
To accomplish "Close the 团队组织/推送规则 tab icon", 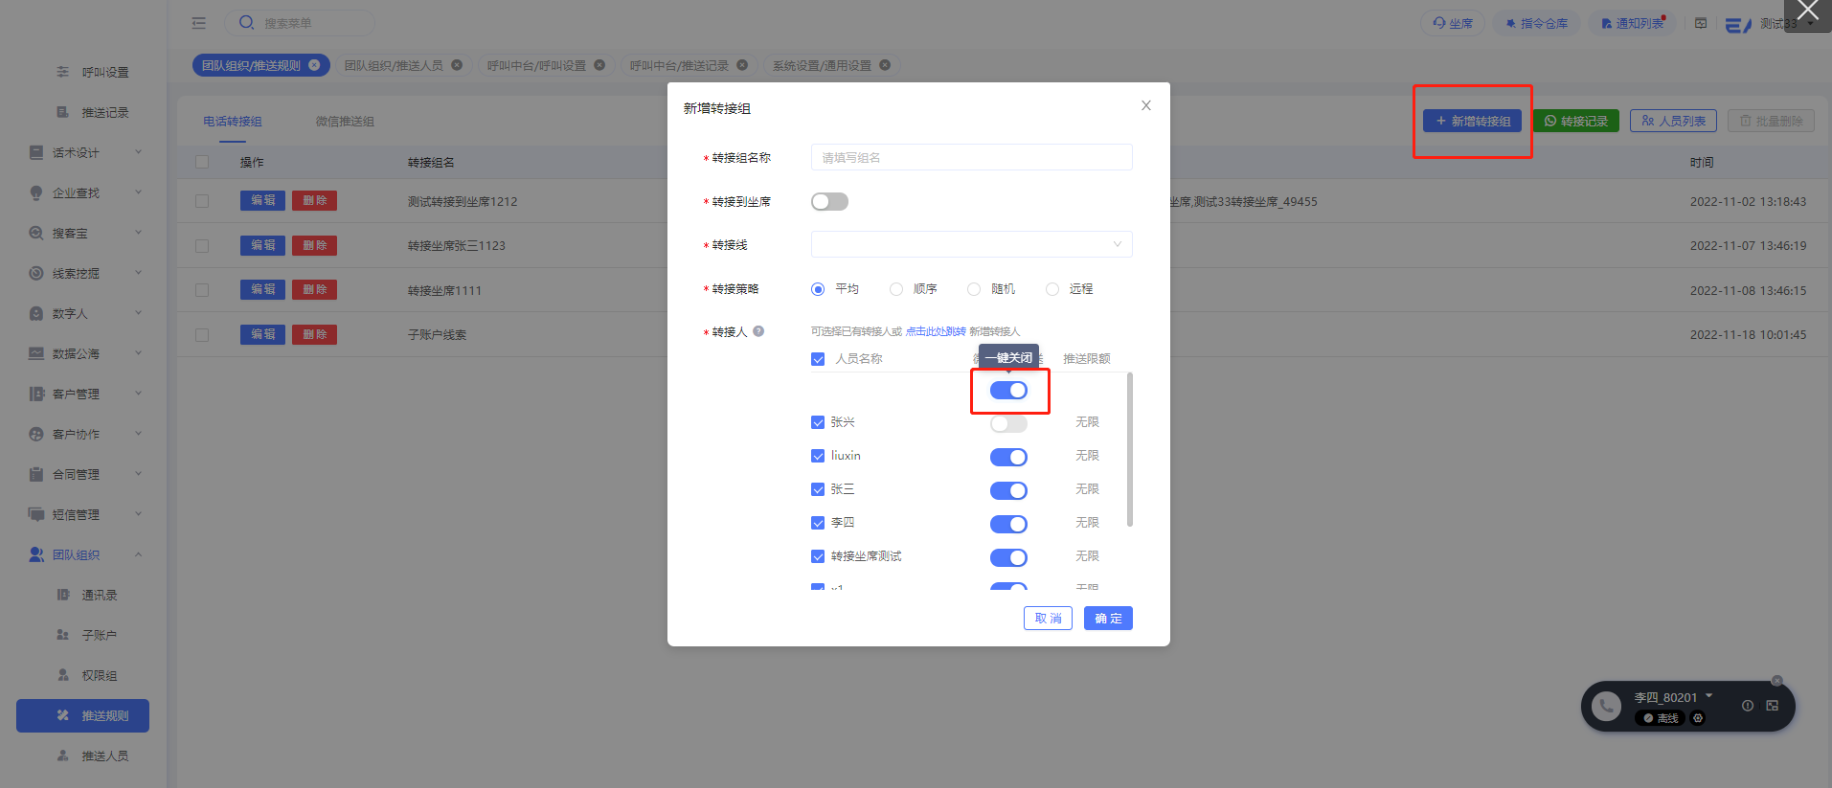I will point(314,65).
